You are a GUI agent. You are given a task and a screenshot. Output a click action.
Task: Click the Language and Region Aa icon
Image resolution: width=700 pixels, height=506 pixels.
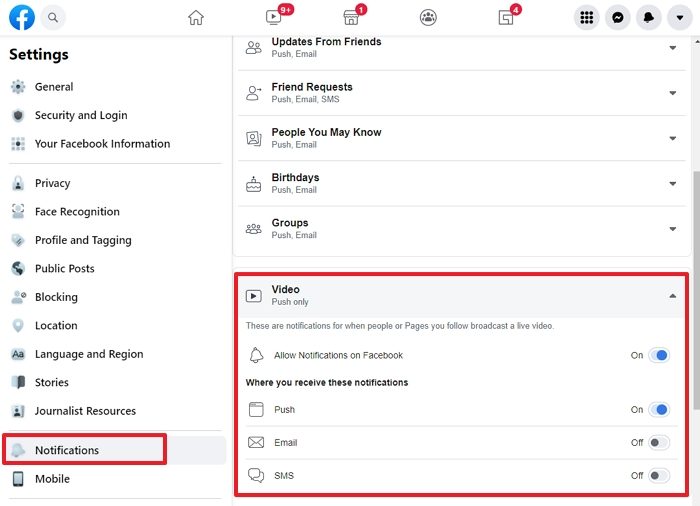pyautogui.click(x=18, y=354)
